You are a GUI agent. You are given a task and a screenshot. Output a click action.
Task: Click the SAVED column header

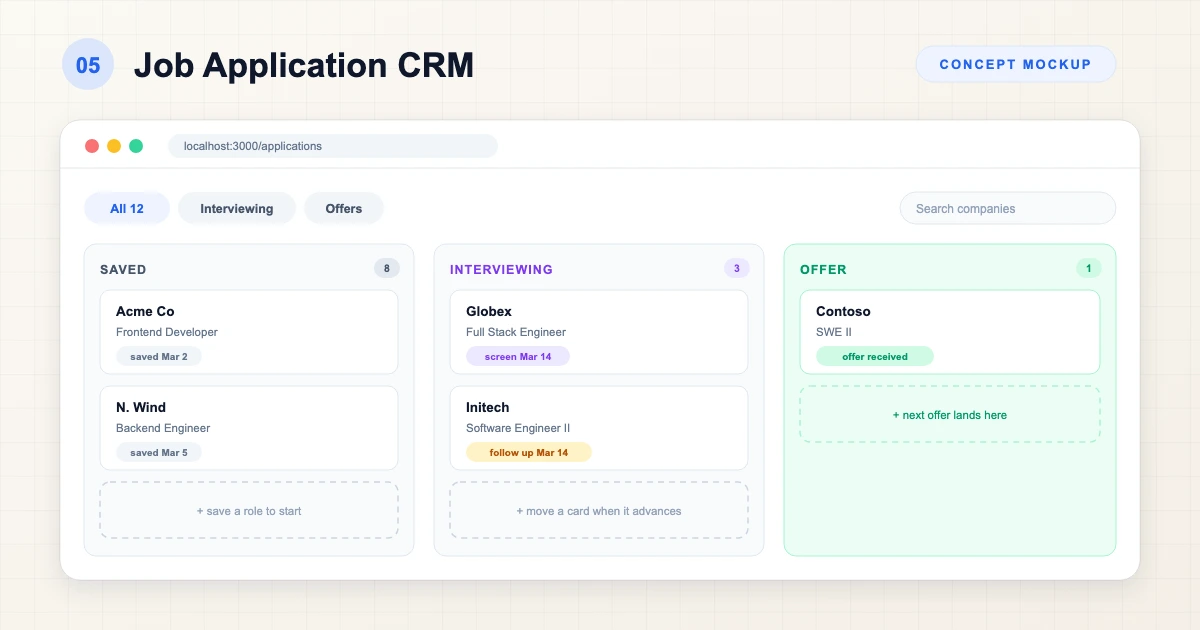point(123,269)
